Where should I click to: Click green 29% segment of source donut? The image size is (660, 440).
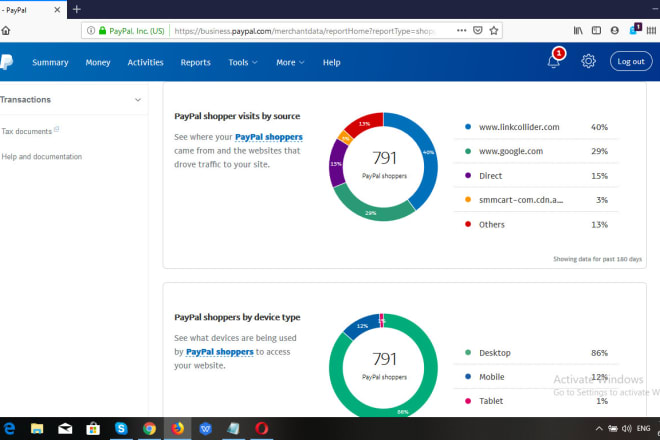[370, 212]
